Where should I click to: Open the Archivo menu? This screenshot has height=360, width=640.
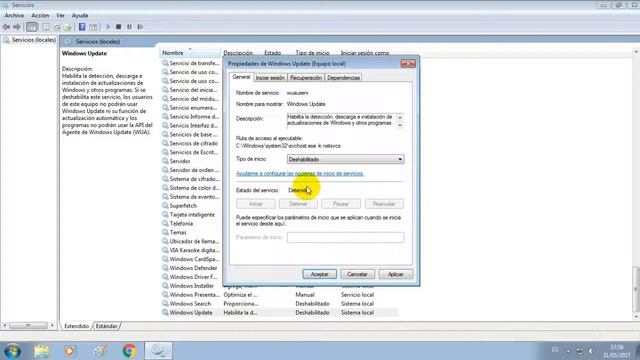(14, 16)
